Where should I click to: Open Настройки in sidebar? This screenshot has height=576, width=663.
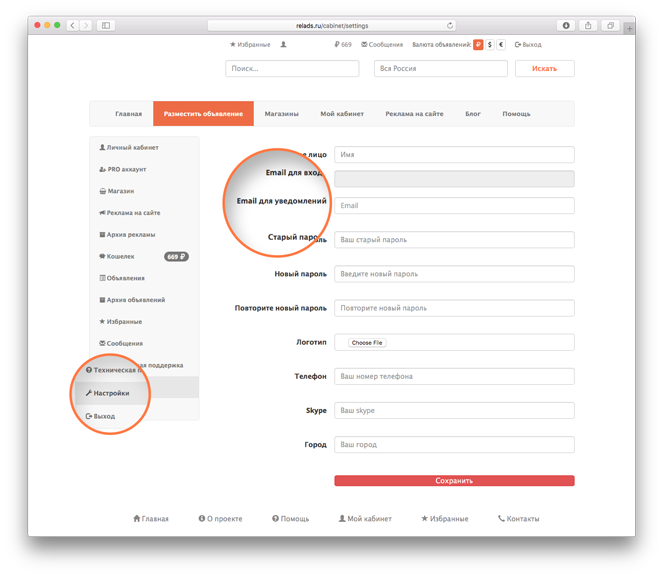point(108,393)
